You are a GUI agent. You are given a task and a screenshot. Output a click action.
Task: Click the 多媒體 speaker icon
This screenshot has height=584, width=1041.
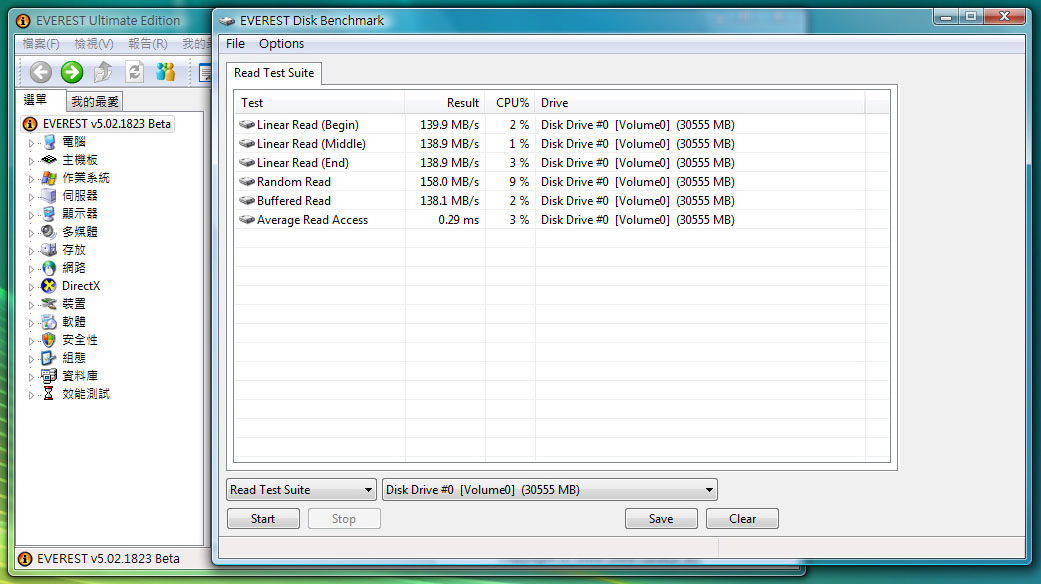[48, 232]
